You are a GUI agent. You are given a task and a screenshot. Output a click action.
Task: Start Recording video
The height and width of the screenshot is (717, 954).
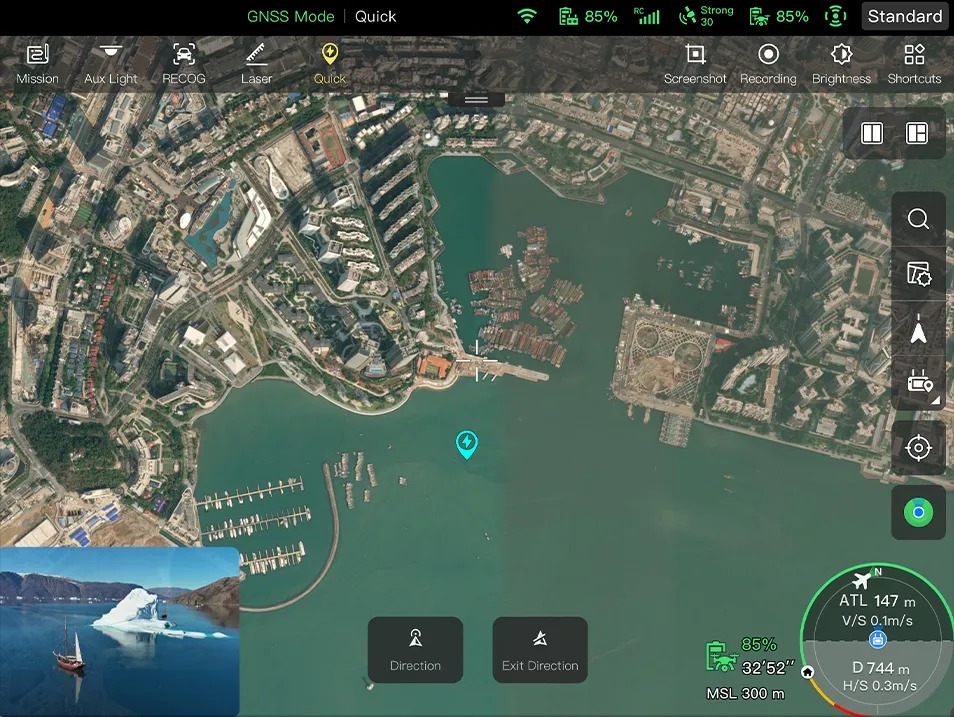point(768,64)
